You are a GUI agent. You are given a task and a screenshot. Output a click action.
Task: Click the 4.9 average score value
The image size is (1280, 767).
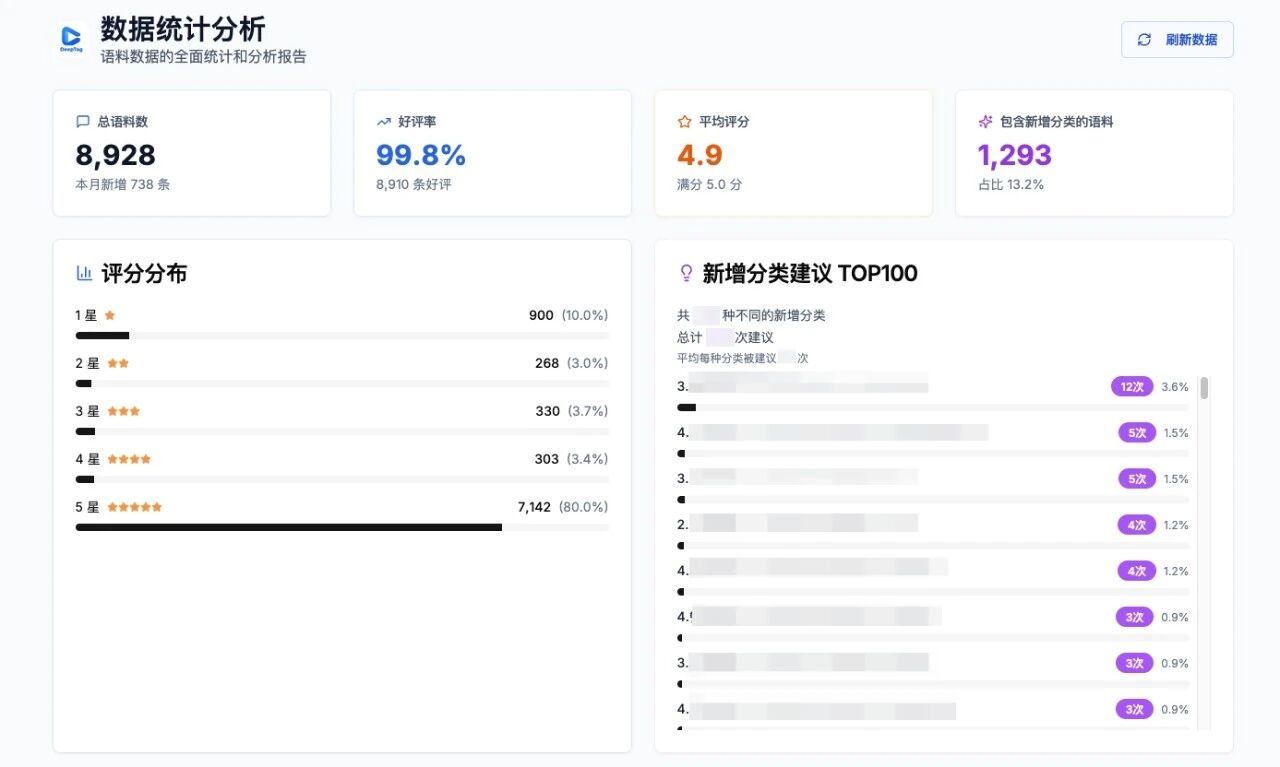tap(700, 155)
